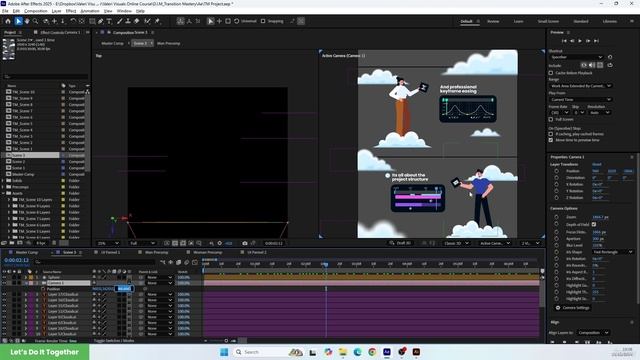Open parent dropdown for Sphere layer
Viewport: 640px width, 360px height.
tap(159, 278)
